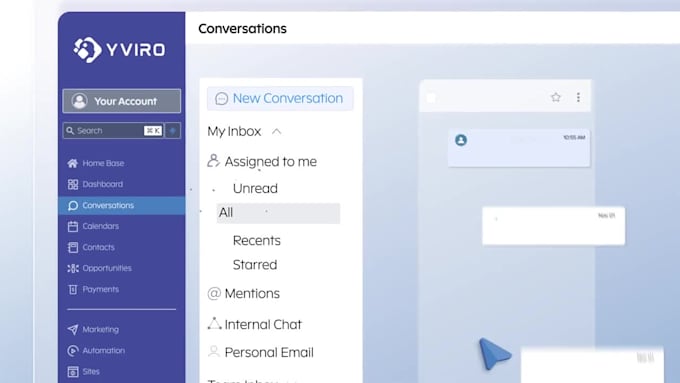The width and height of the screenshot is (680, 383).
Task: Click the Opportunities pipeline icon
Action: coord(72,268)
